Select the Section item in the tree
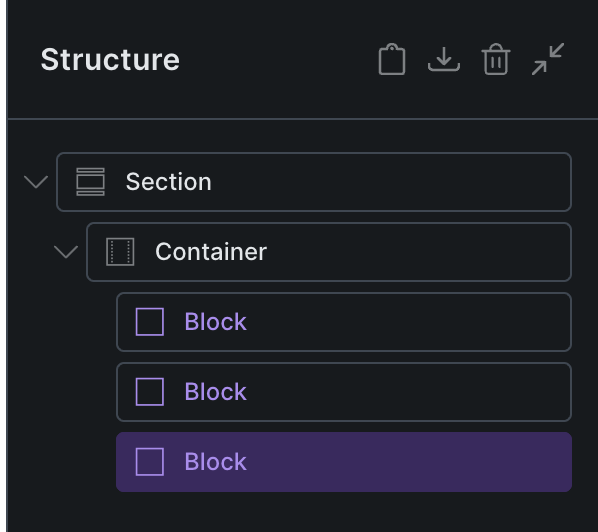Viewport: 598px width, 532px height. (x=314, y=182)
